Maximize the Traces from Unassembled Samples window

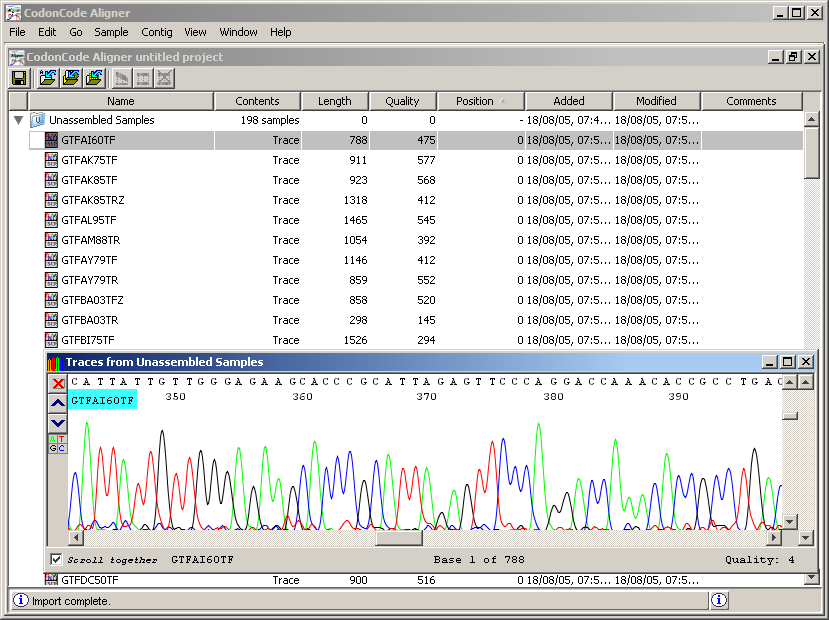click(787, 362)
